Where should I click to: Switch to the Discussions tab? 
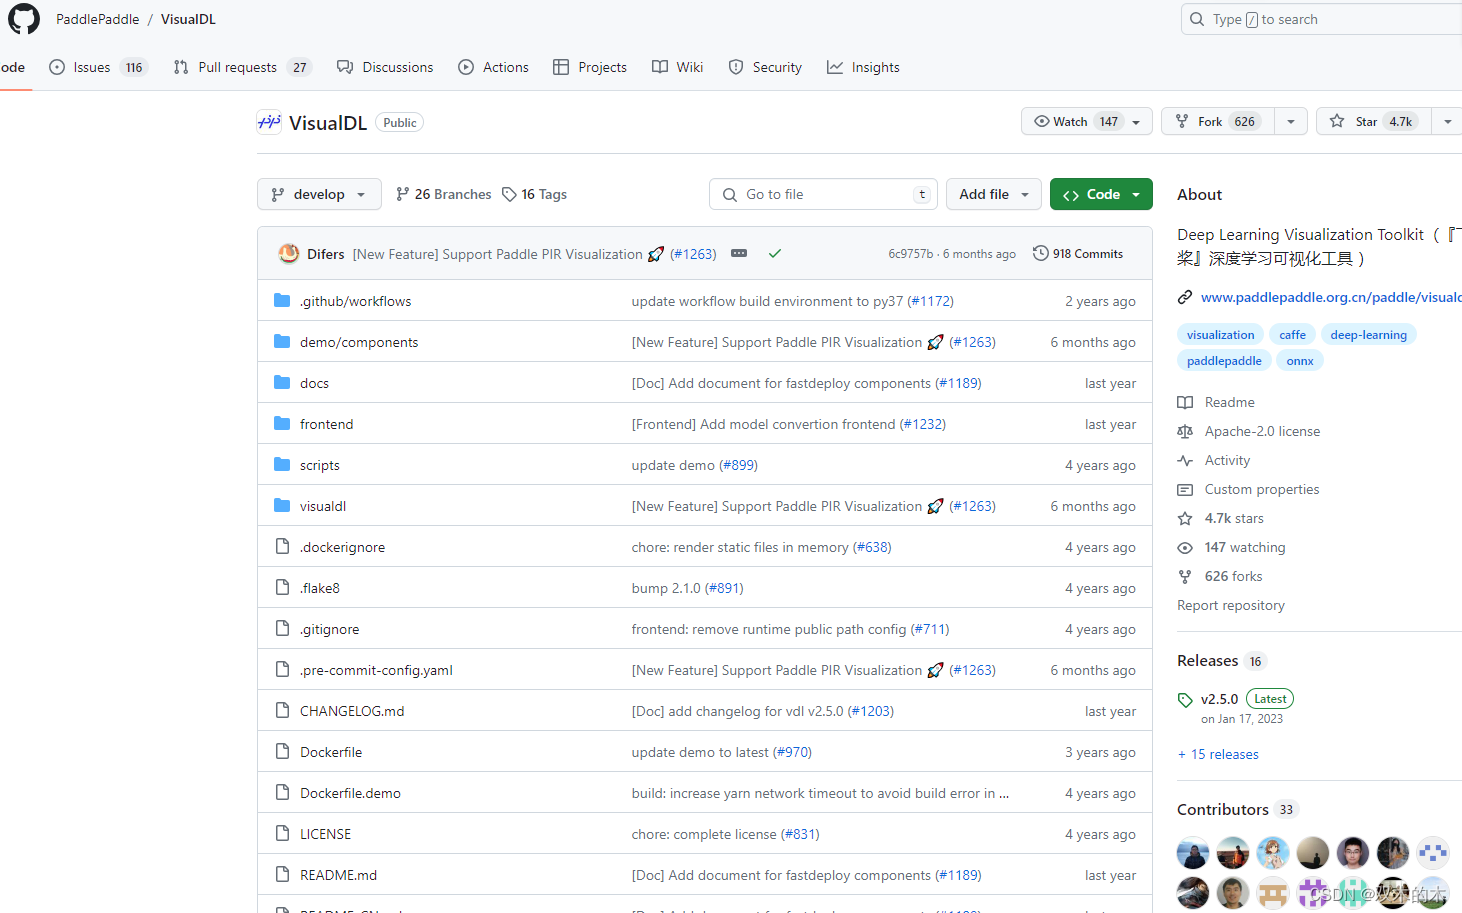385,67
